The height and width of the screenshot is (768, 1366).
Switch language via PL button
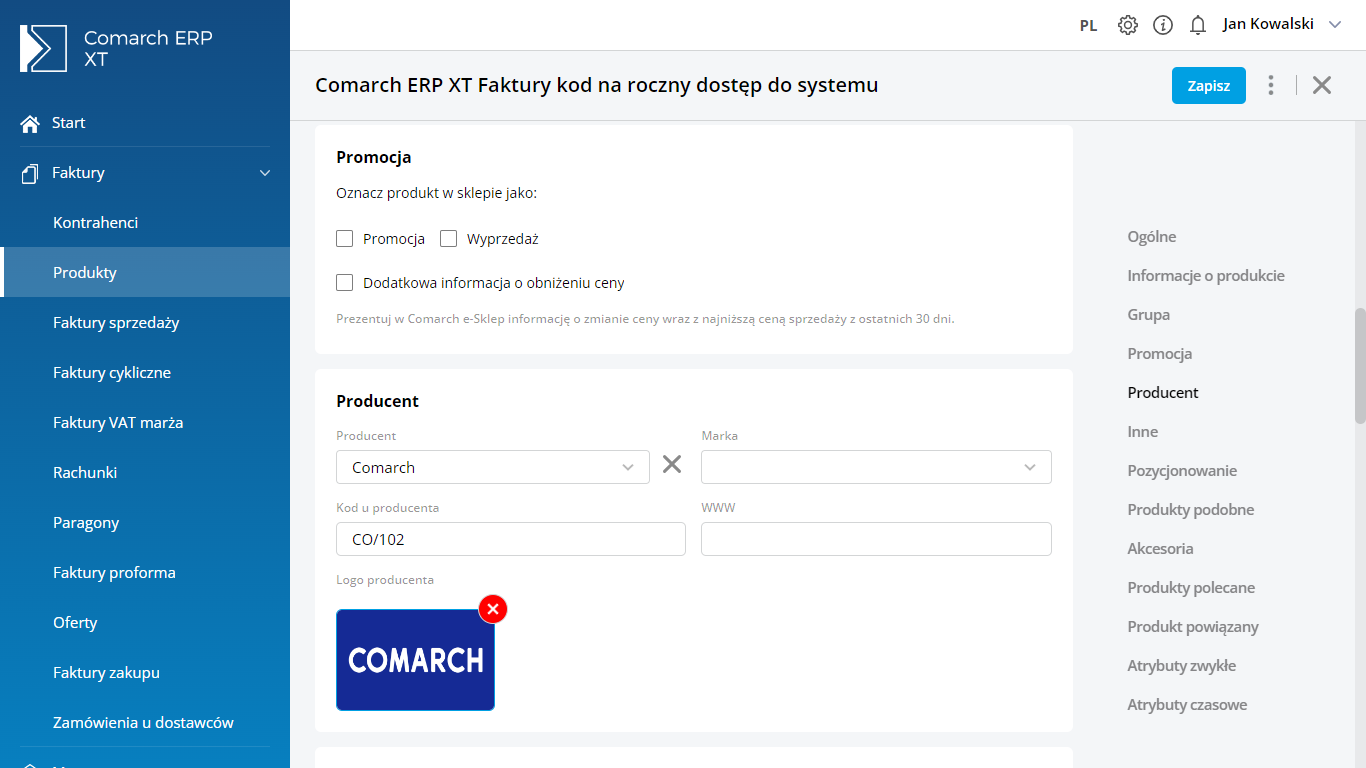[x=1089, y=26]
